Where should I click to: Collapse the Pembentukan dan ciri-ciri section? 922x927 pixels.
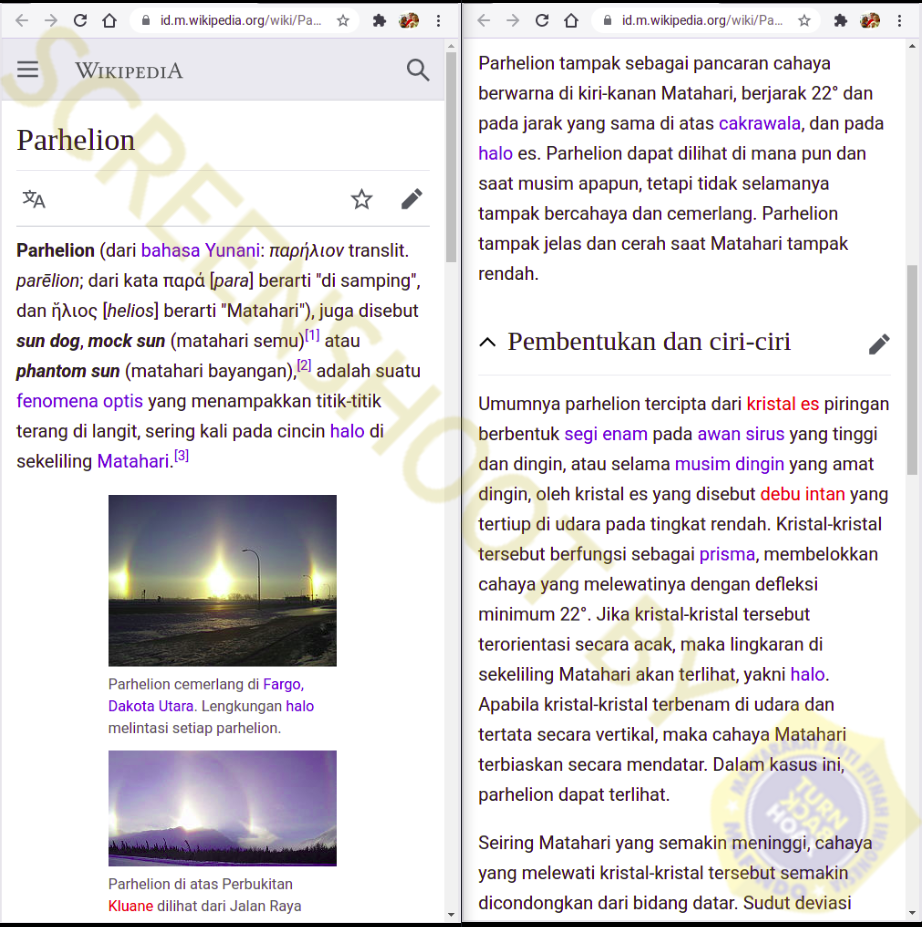click(x=488, y=342)
